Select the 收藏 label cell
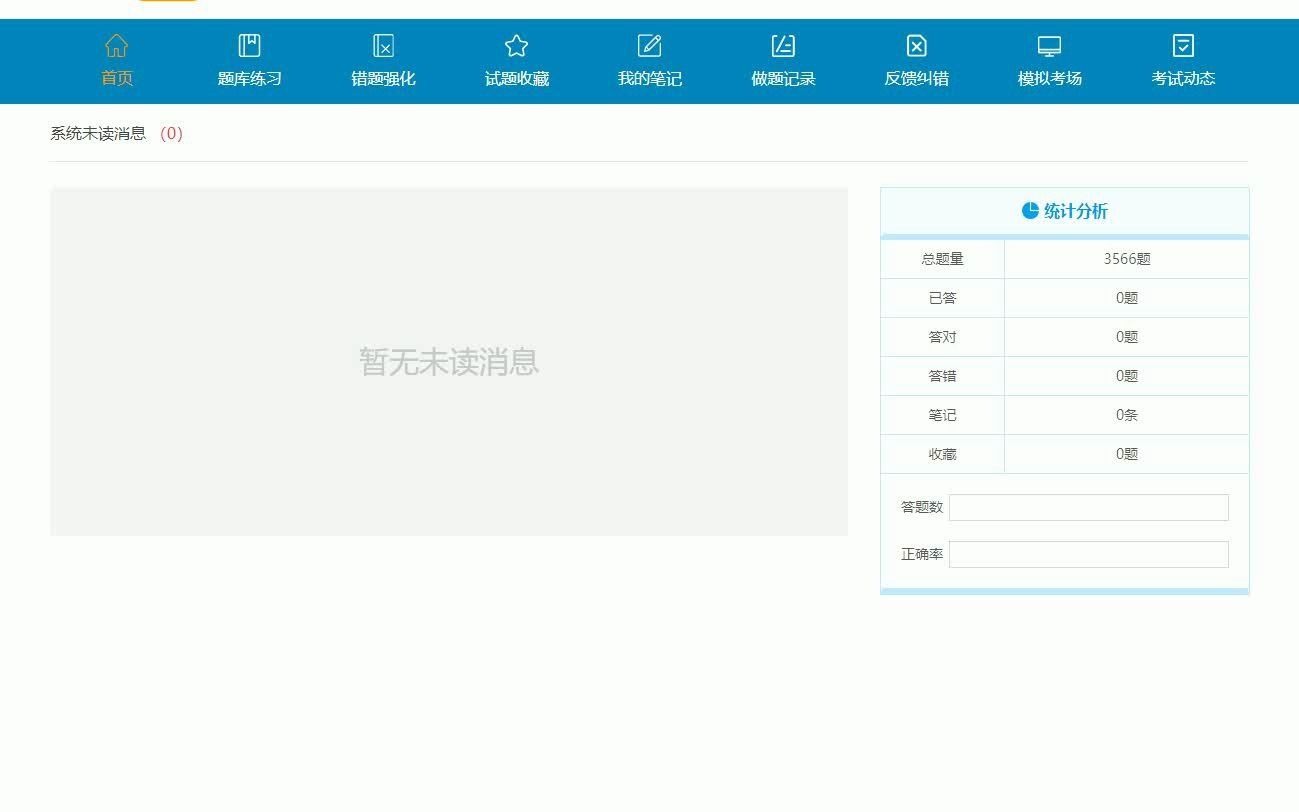Viewport: 1299px width, 812px height. [x=942, y=454]
